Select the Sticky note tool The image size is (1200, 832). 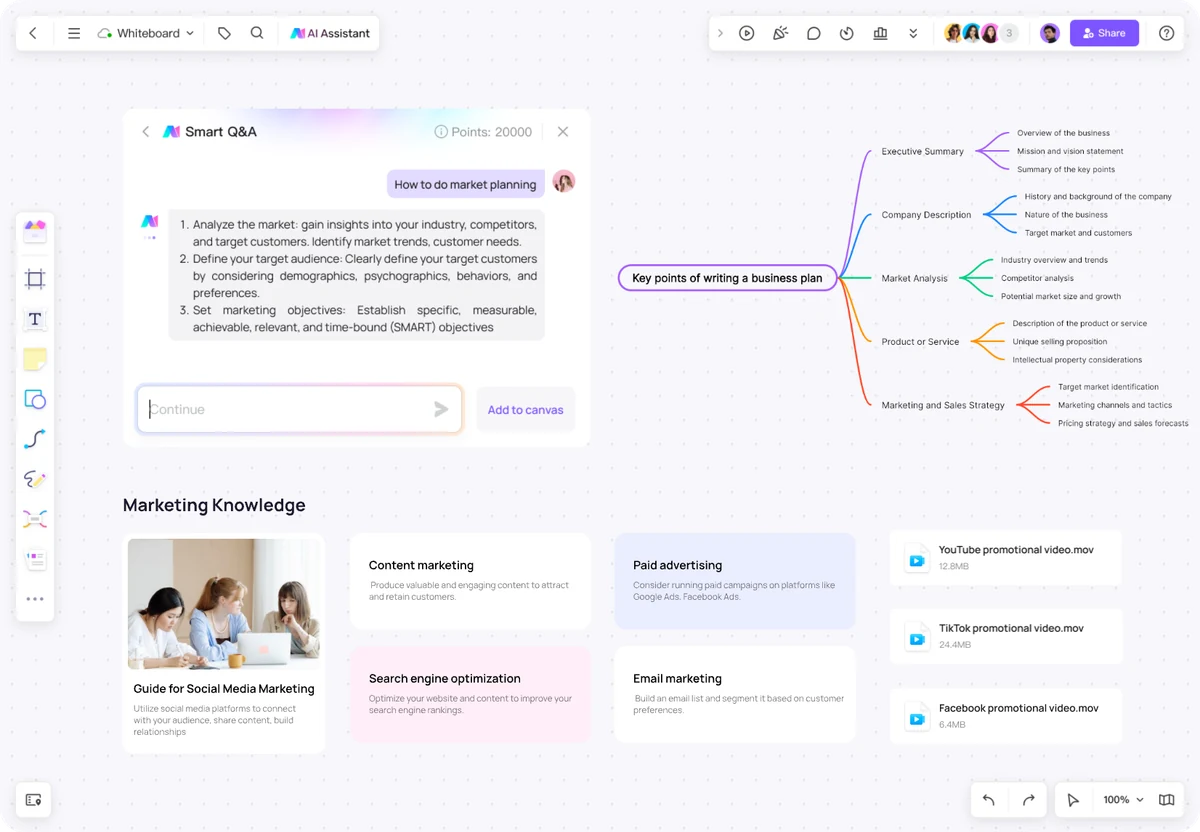[35, 359]
